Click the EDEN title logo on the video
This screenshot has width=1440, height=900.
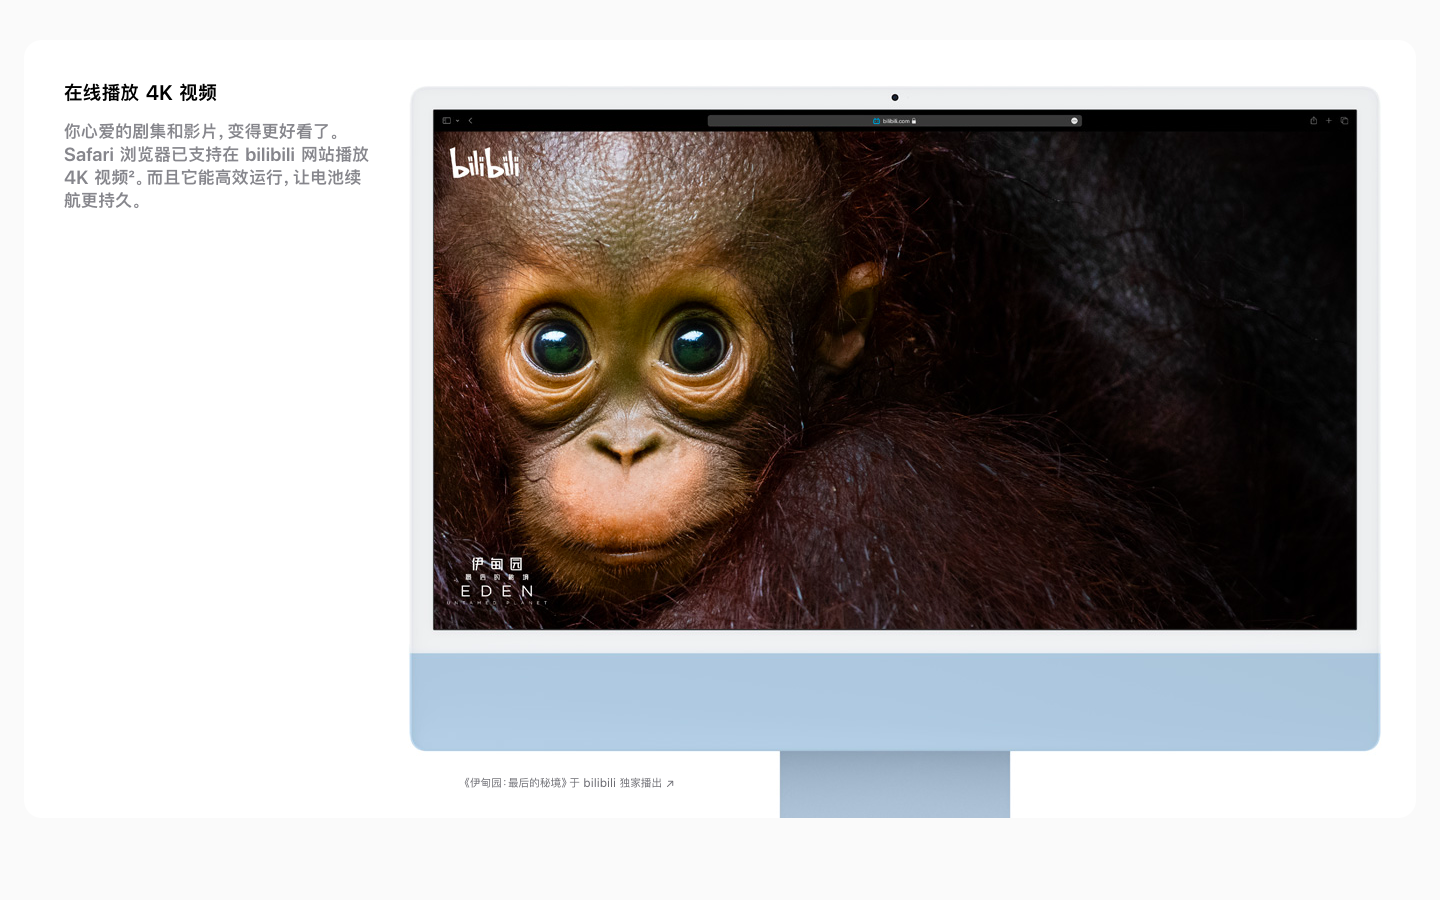[x=497, y=581]
